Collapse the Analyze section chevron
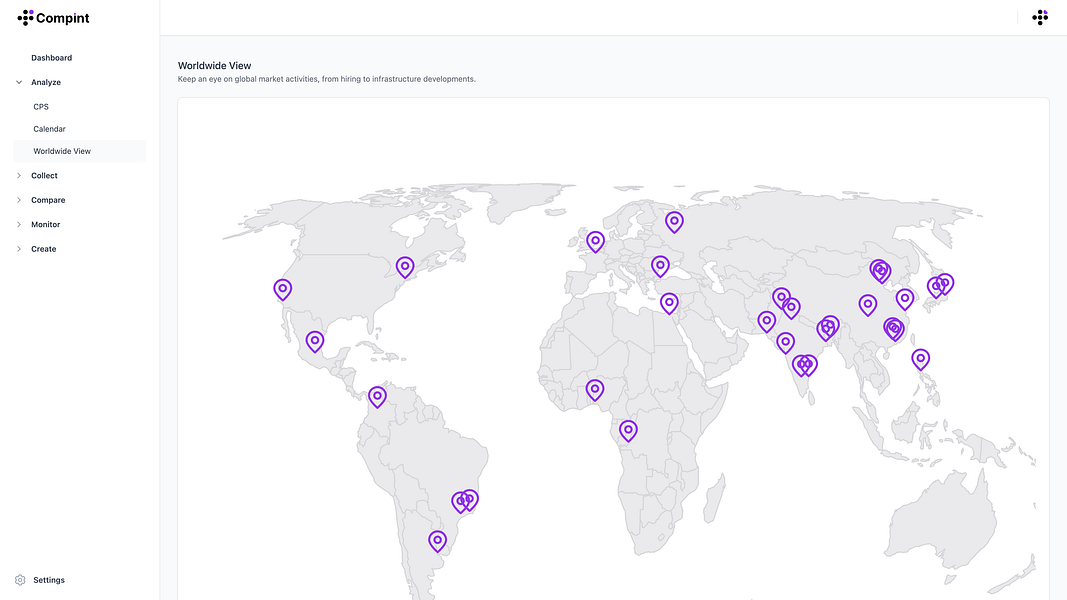1067x600 pixels. [19, 82]
